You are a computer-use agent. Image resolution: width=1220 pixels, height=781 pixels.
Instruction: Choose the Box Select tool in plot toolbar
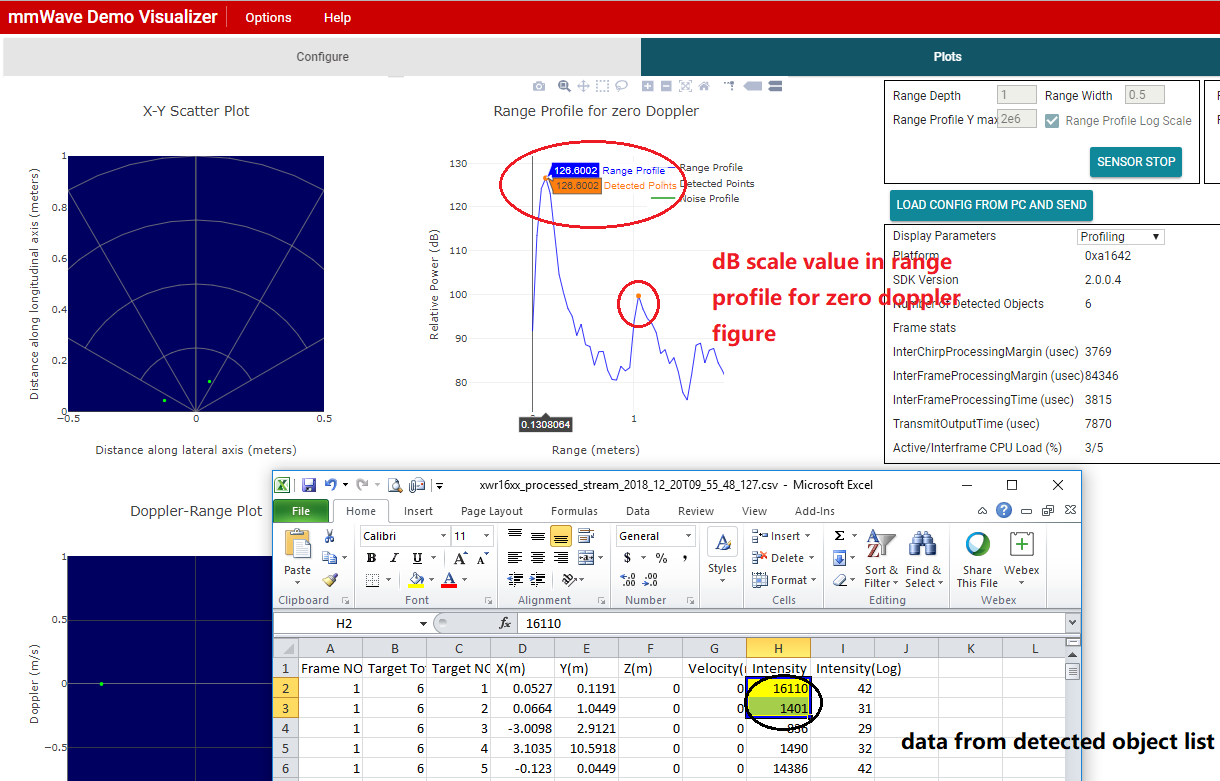click(x=603, y=87)
